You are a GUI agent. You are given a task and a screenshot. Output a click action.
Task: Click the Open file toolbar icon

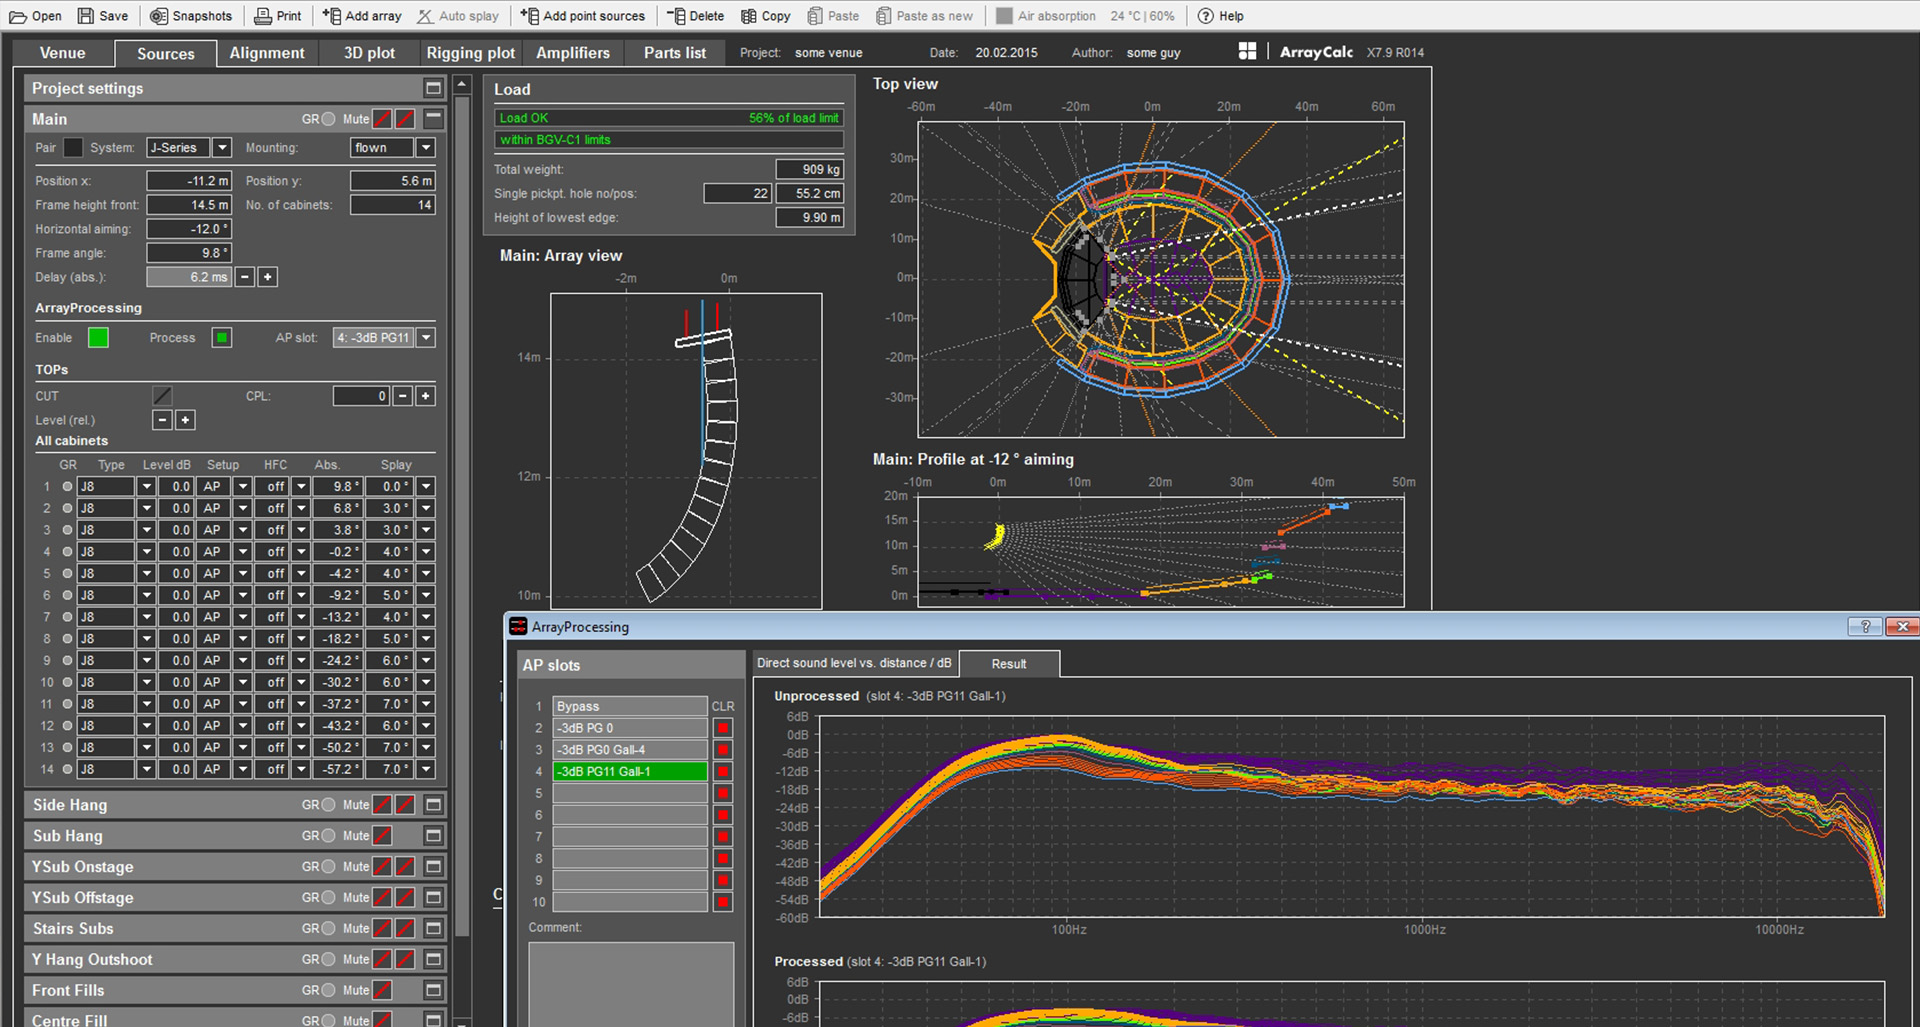pyautogui.click(x=18, y=16)
